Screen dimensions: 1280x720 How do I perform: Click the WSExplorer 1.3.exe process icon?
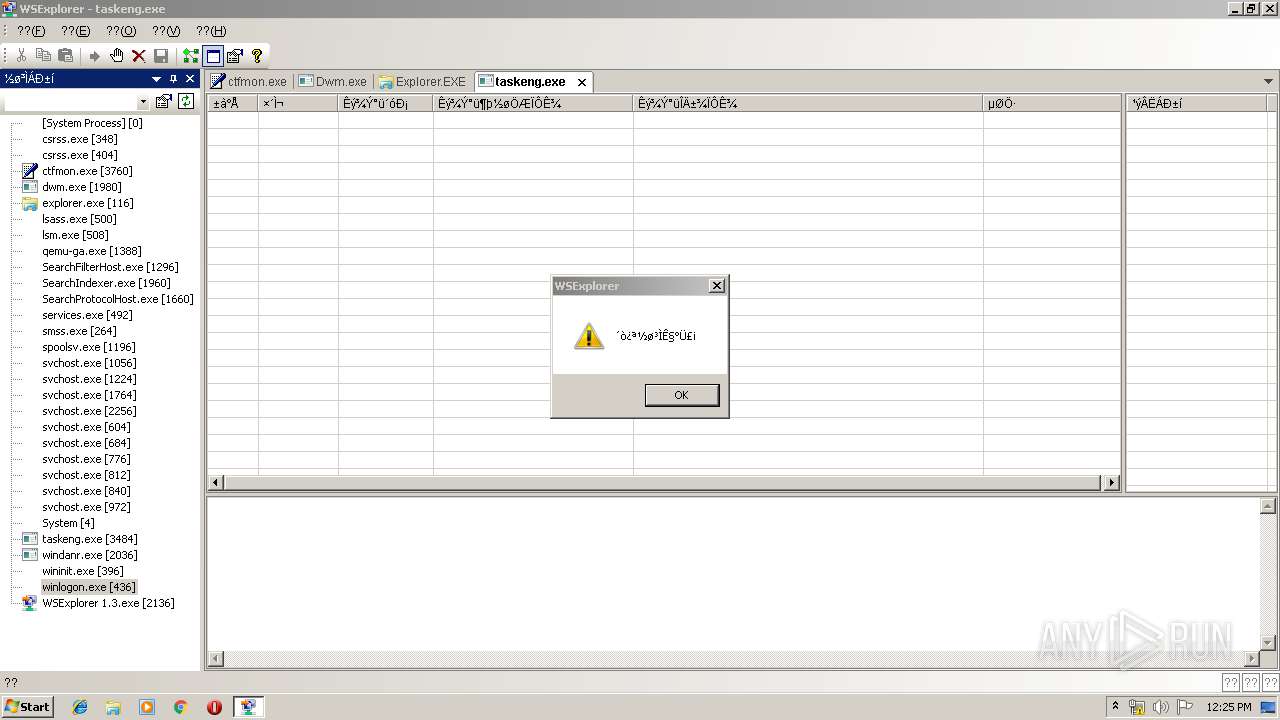30,603
